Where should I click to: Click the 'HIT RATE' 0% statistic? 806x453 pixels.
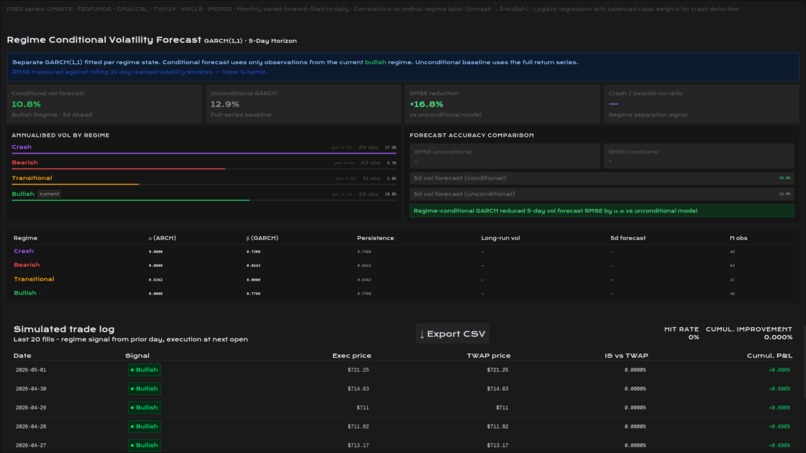point(682,333)
